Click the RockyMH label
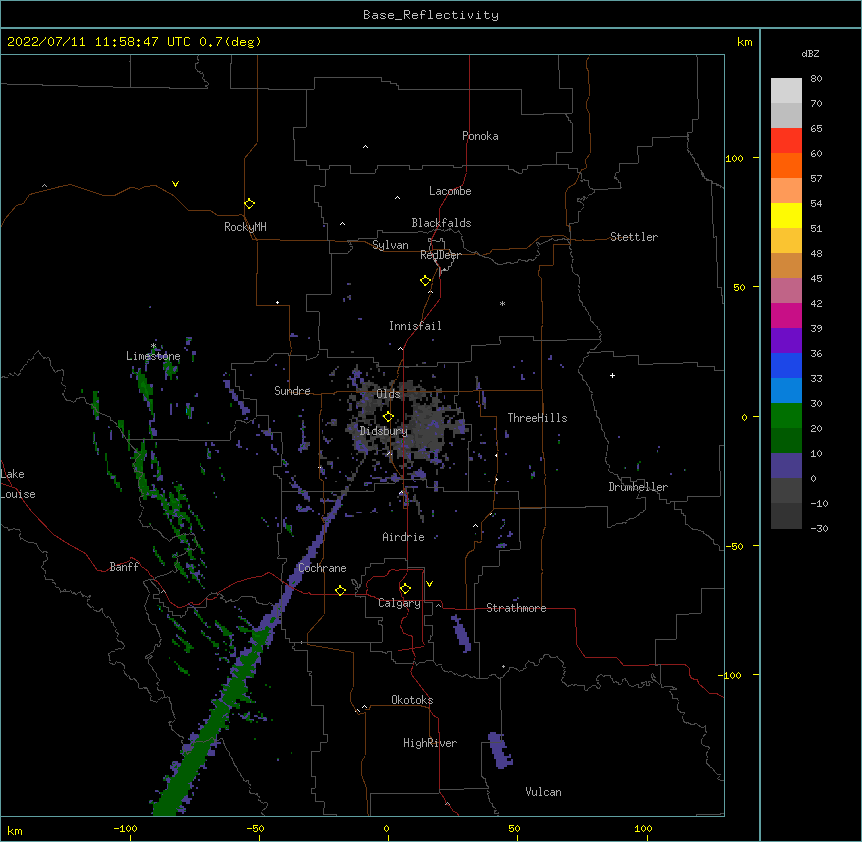This screenshot has width=862, height=842. coord(245,227)
